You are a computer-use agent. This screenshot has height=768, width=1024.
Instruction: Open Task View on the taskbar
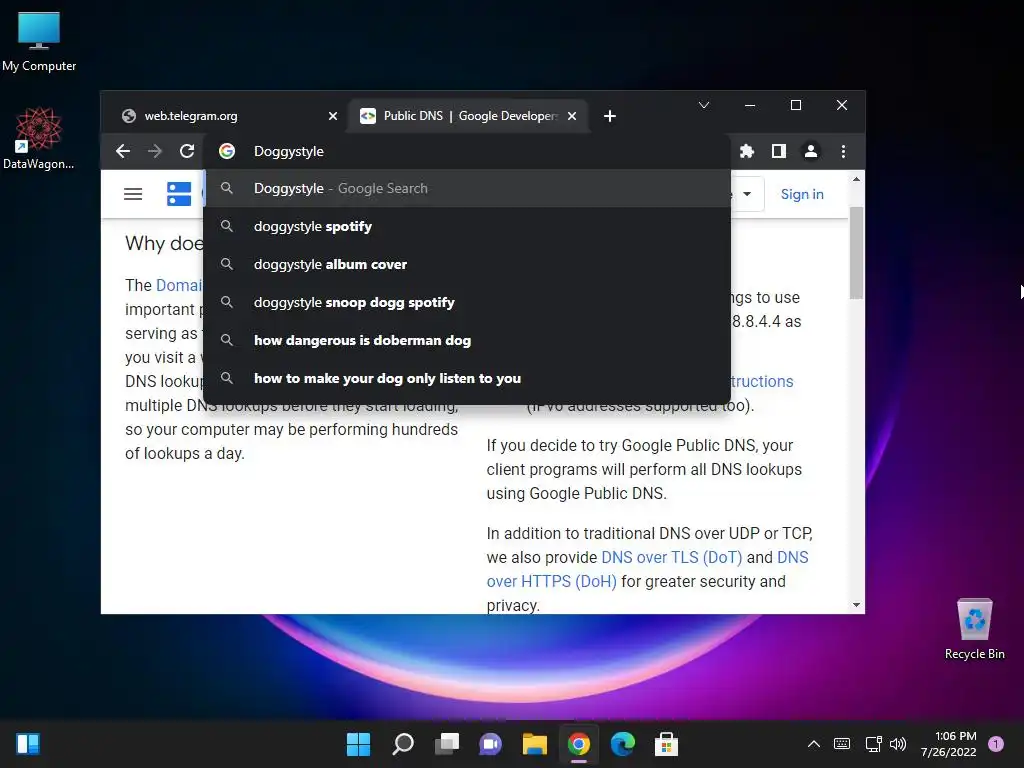[447, 744]
